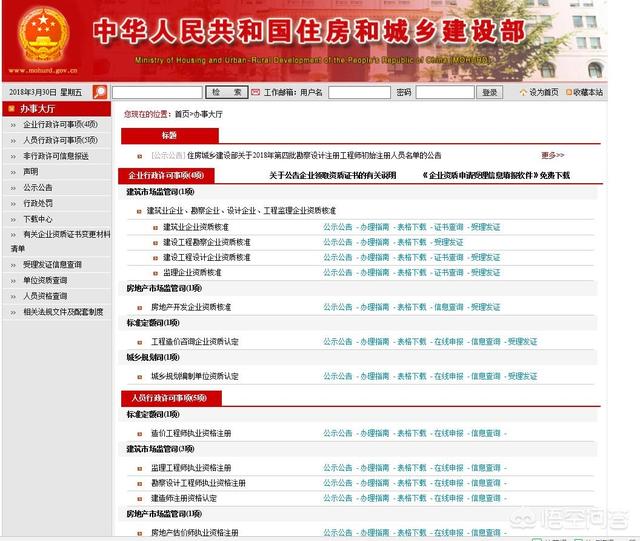This screenshot has width=640, height=541.
Task: Click the 用户名 username input box
Action: pos(359,92)
